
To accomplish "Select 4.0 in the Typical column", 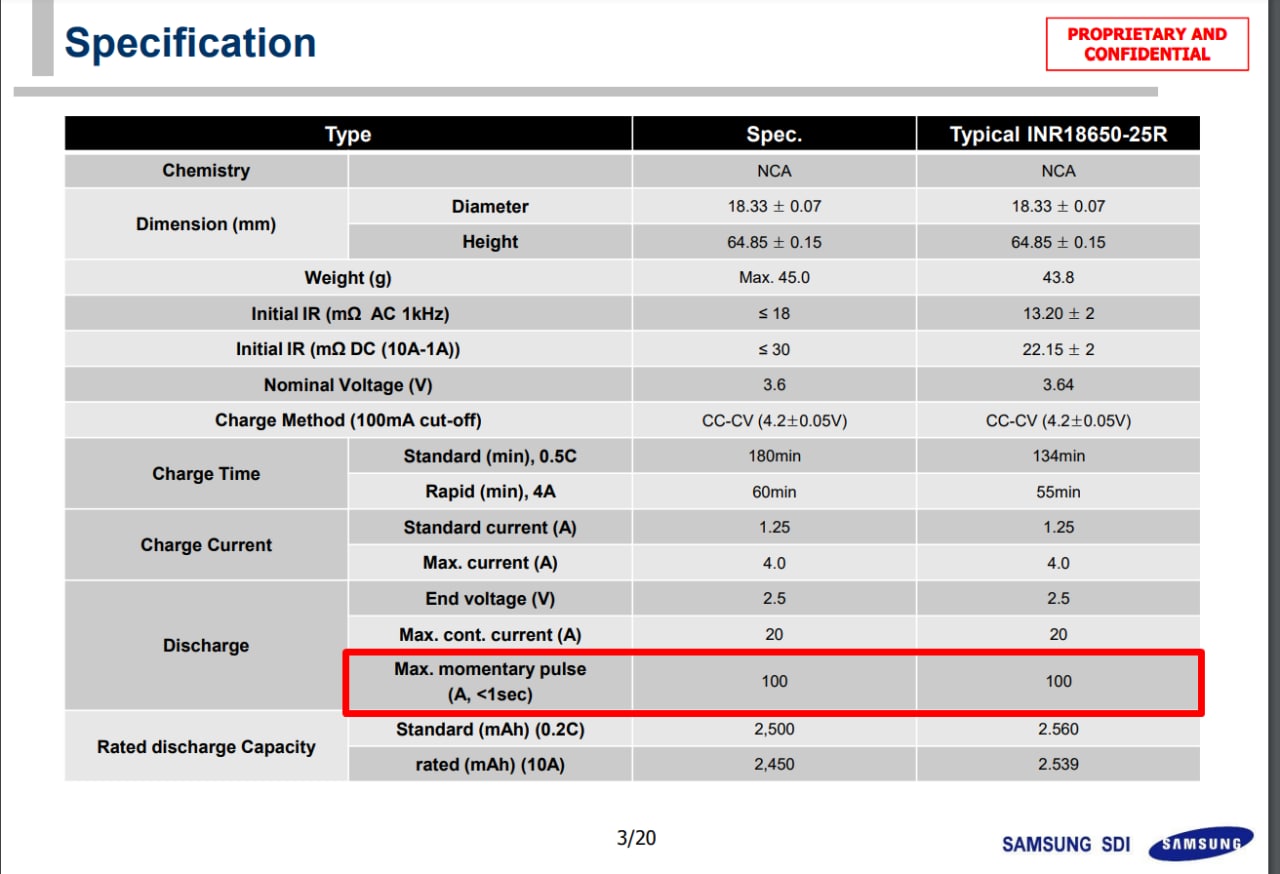I will 1058,563.
